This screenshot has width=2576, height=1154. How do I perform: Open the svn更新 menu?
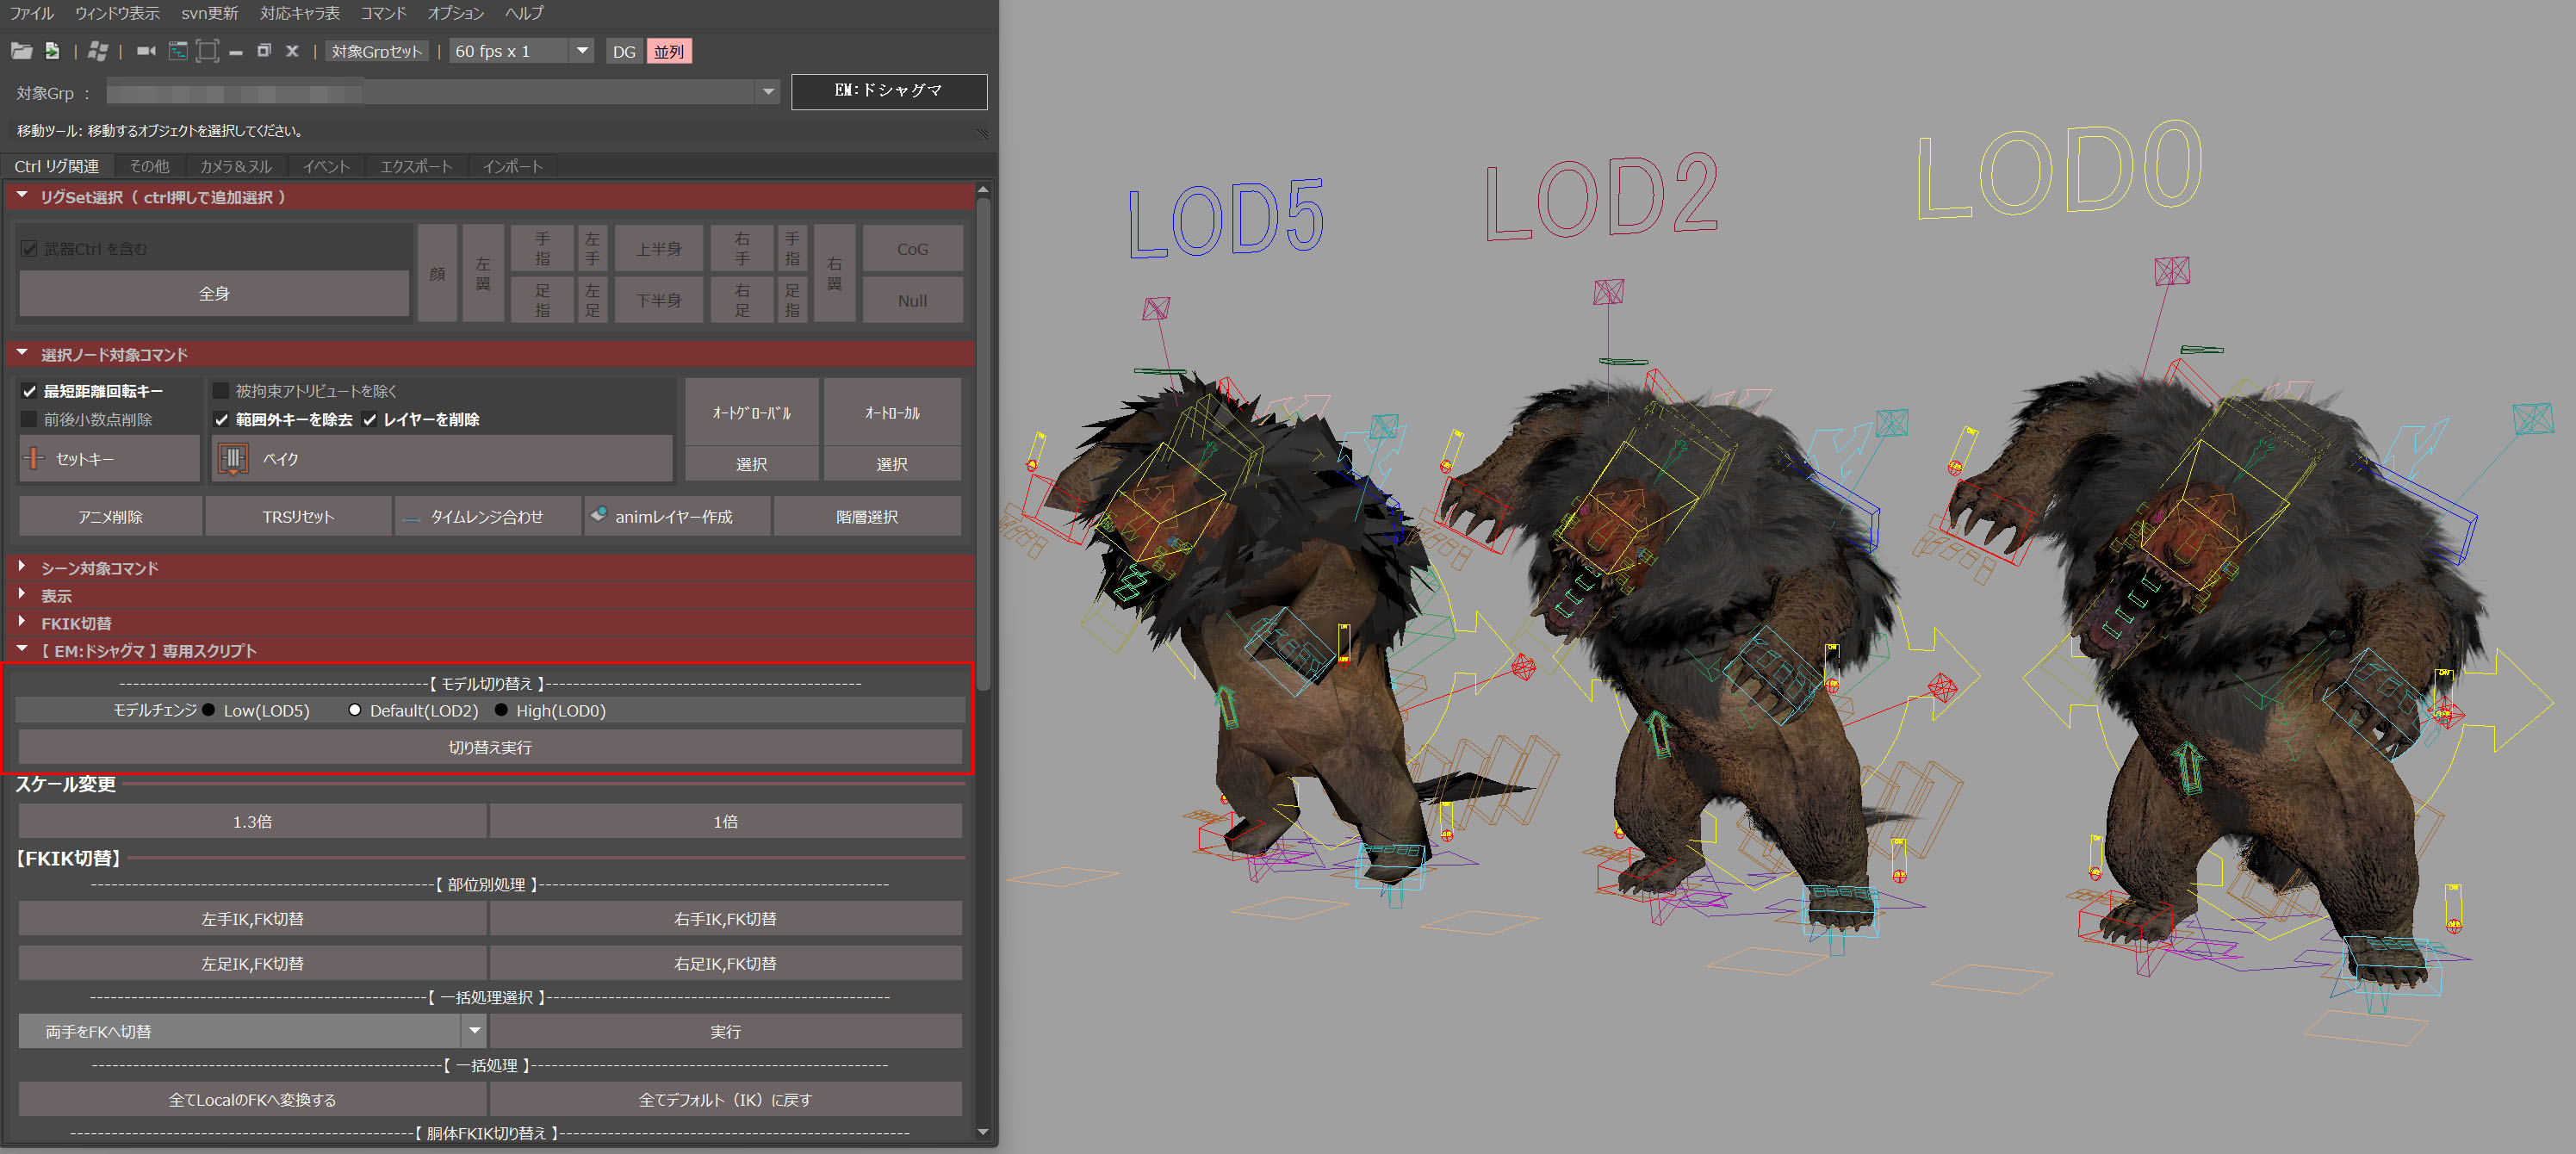[209, 13]
